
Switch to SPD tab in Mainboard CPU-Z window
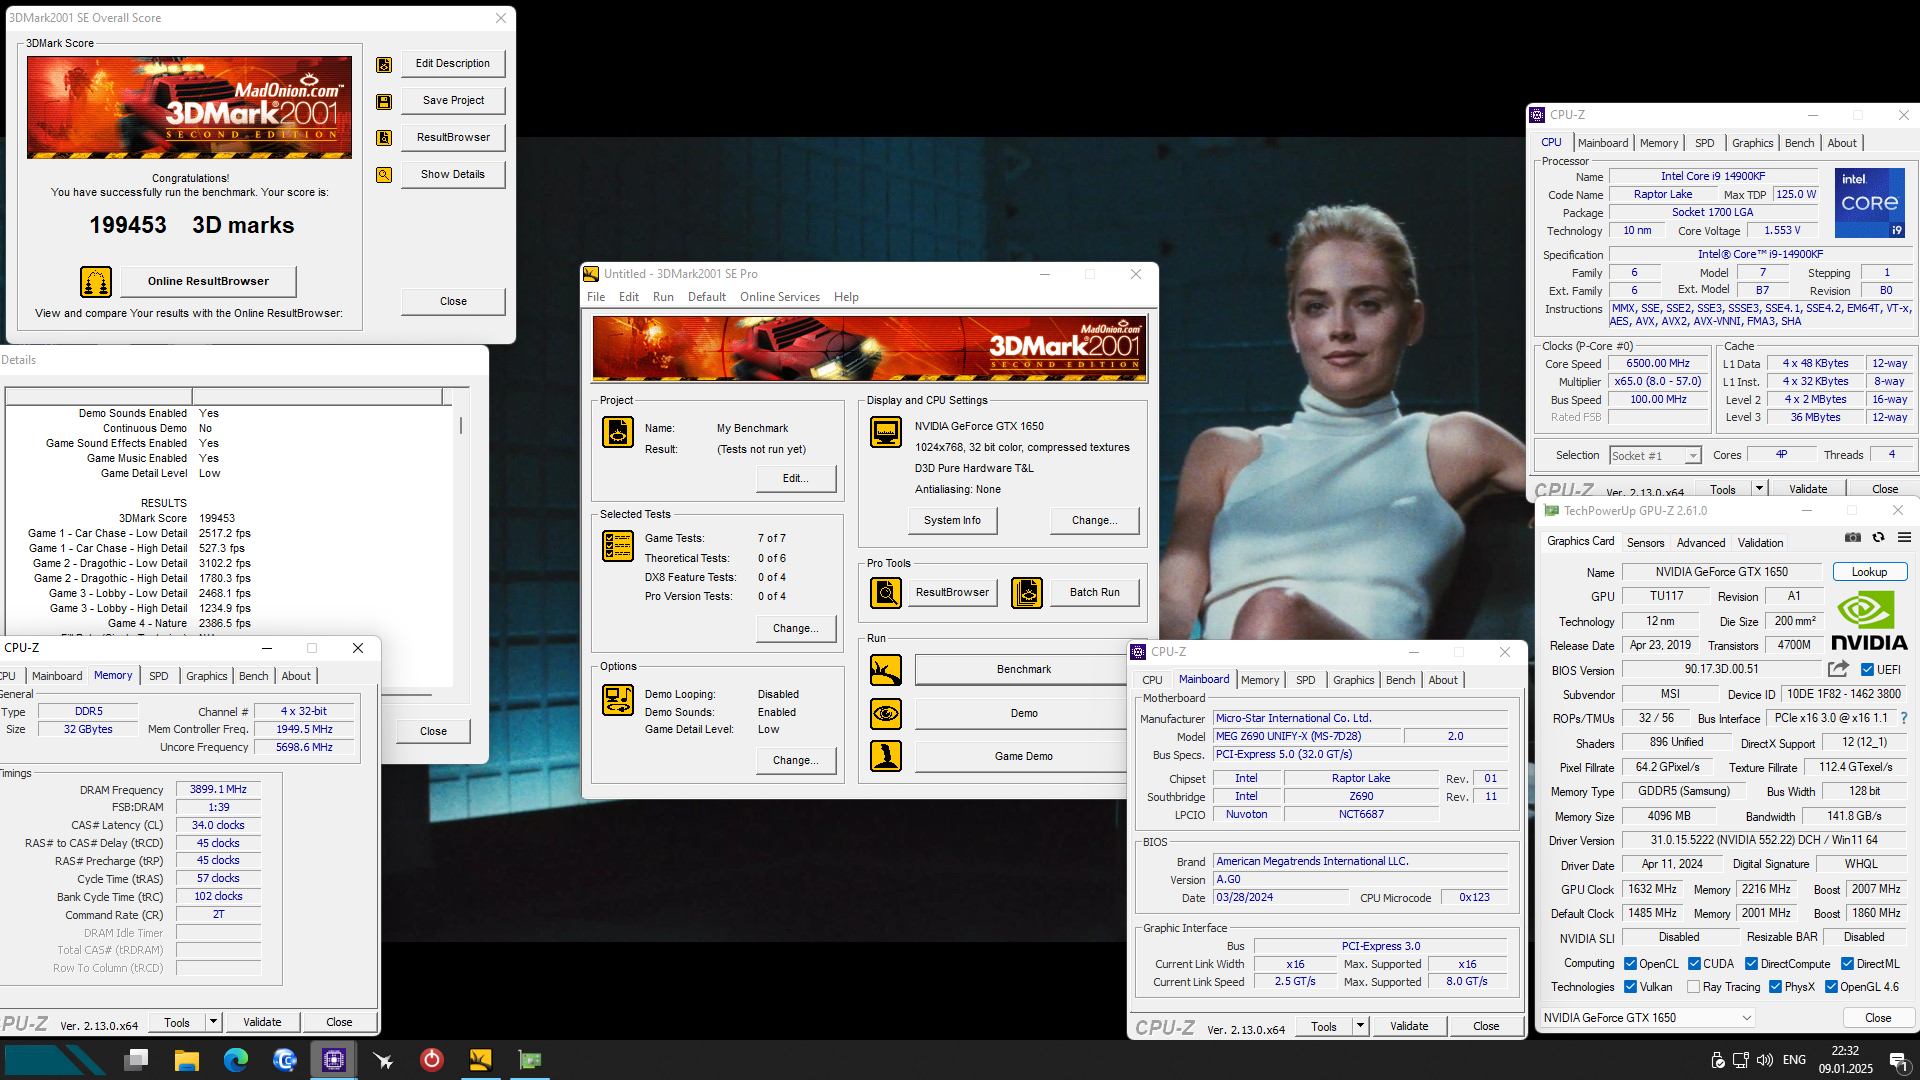coord(1306,680)
